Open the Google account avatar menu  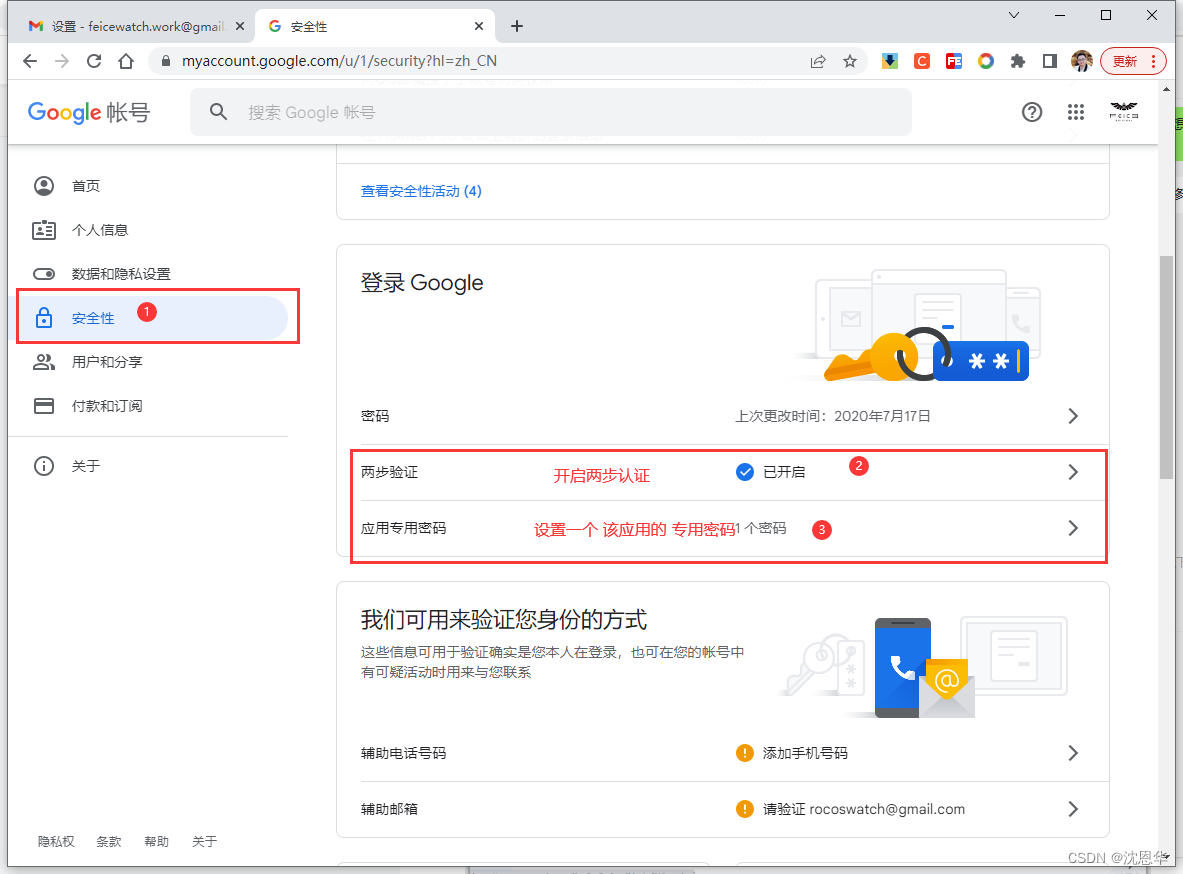click(x=1123, y=112)
